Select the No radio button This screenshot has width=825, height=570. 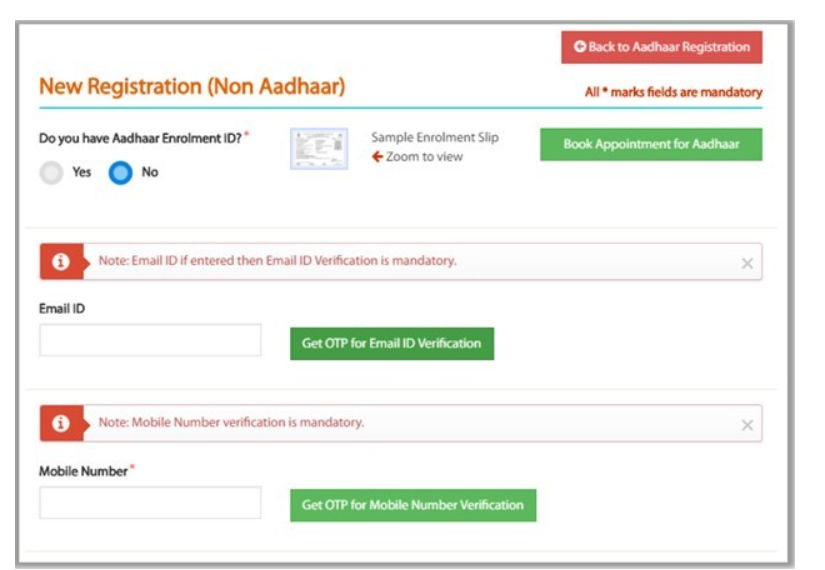point(120,173)
